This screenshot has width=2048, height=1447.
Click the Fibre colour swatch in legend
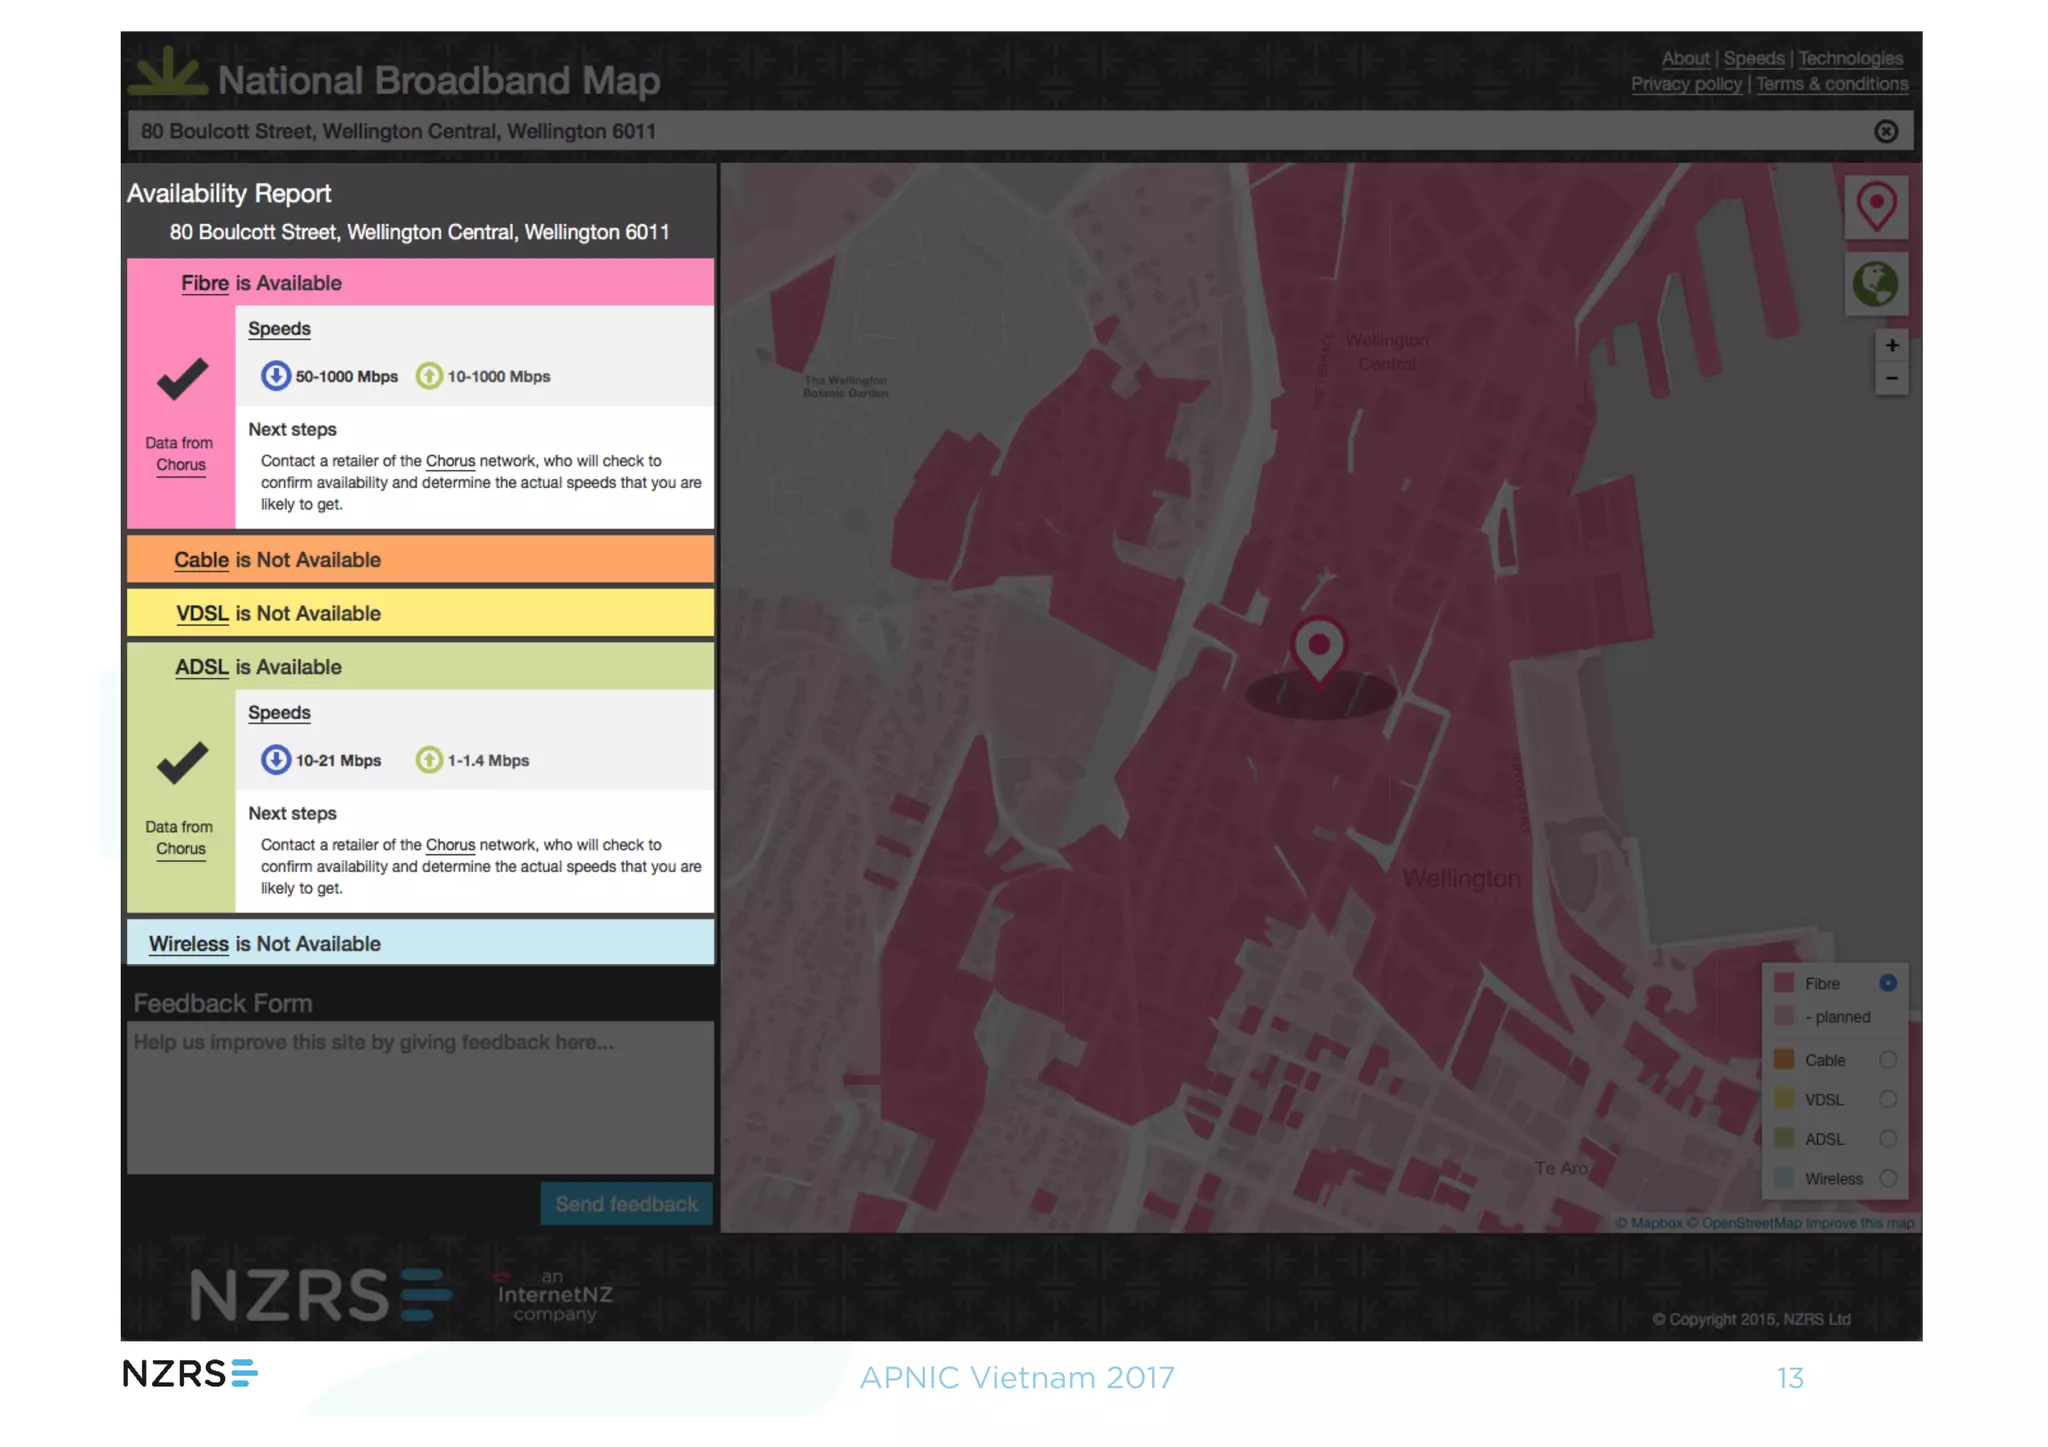(1783, 983)
